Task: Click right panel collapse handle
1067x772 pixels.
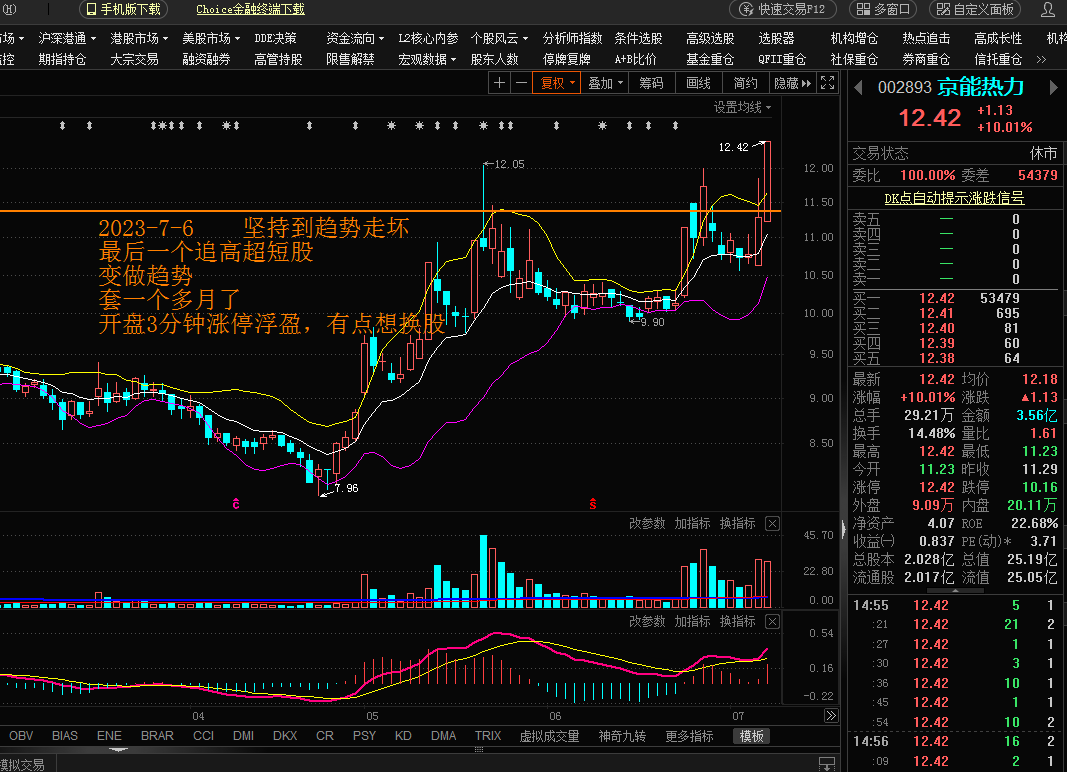Action: (844, 528)
